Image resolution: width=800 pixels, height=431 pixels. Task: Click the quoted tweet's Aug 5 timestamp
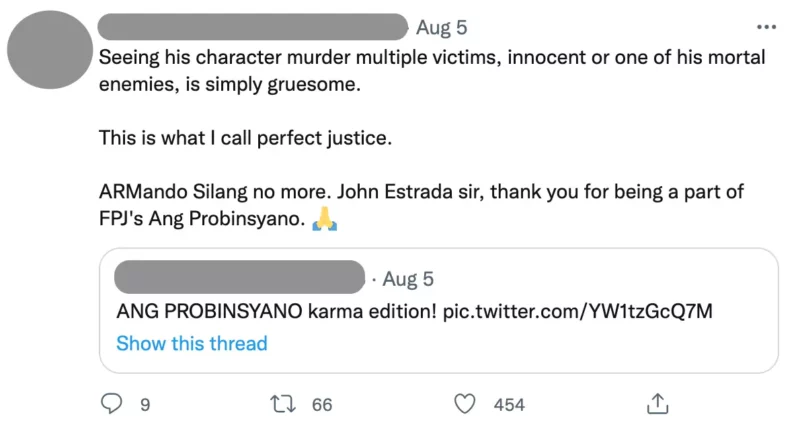(406, 278)
